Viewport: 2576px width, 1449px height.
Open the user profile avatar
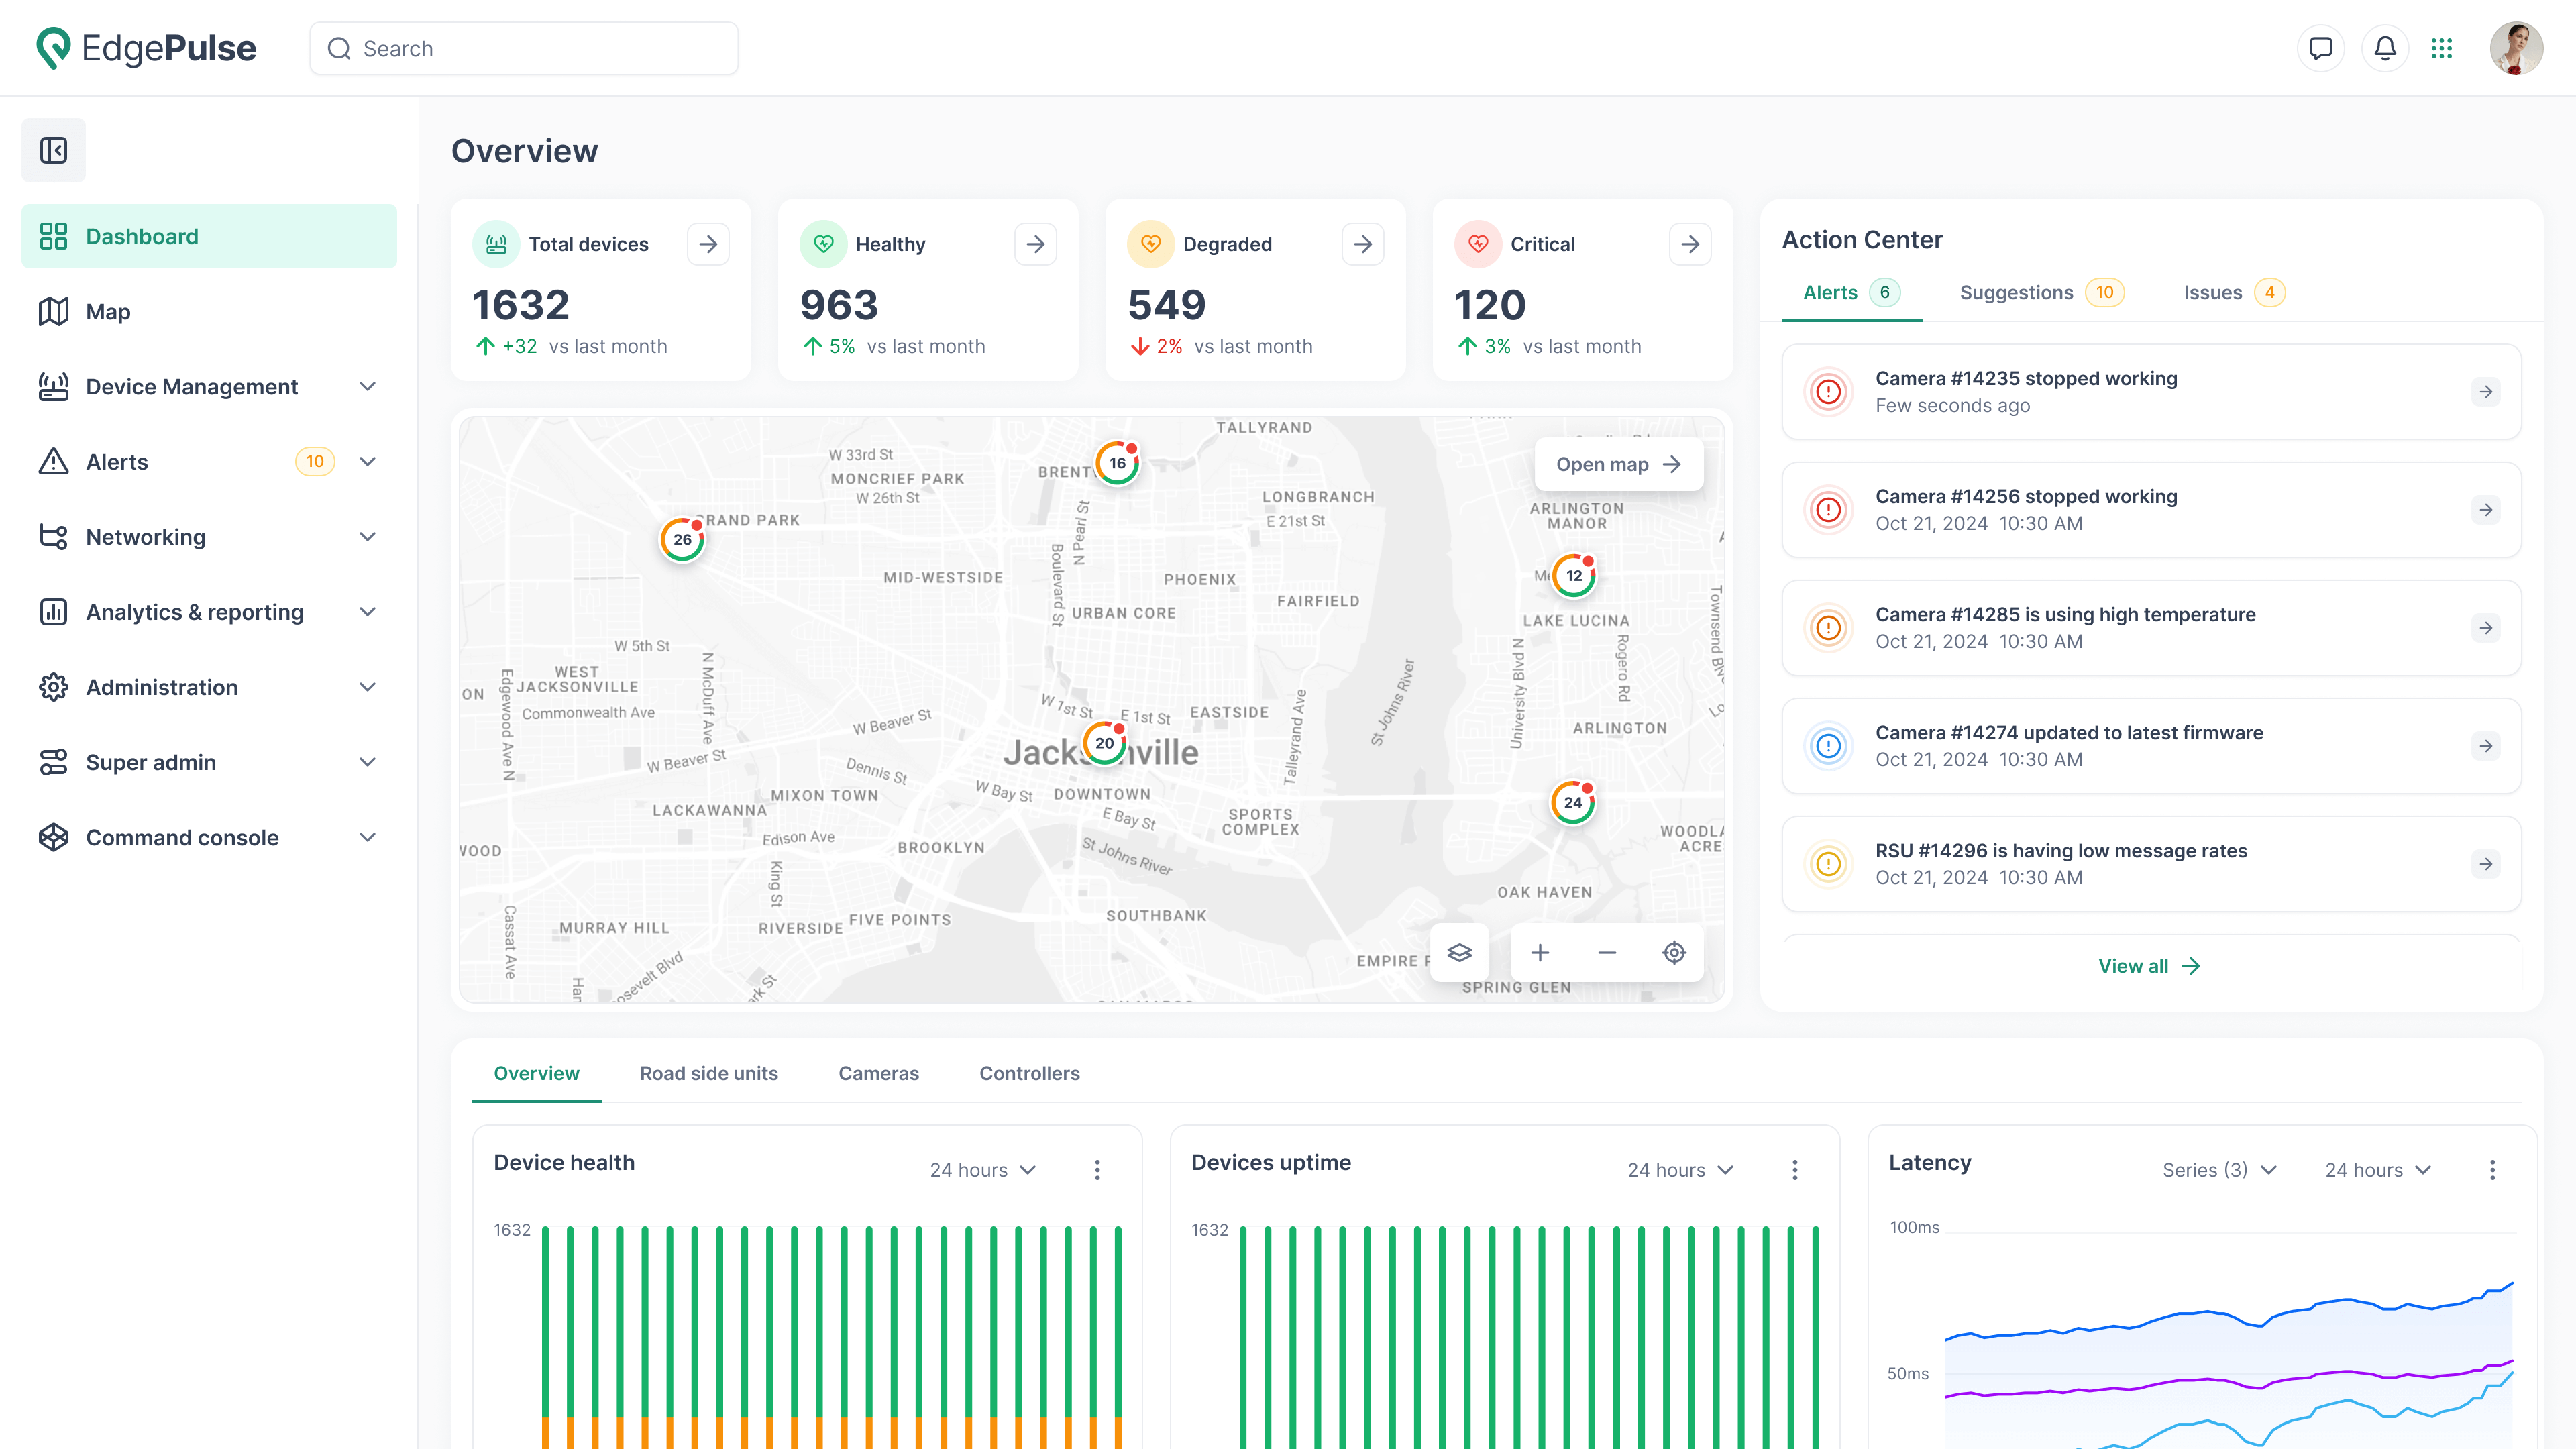[2516, 48]
